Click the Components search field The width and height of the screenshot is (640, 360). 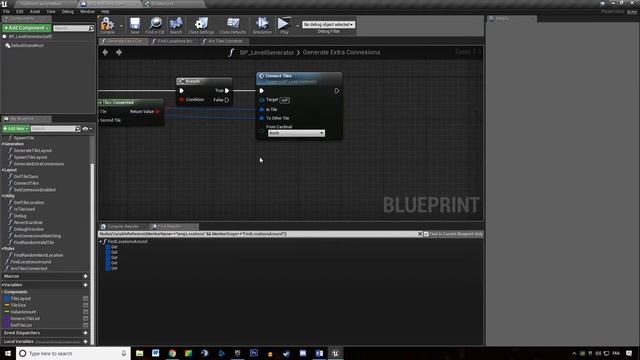pos(73,28)
